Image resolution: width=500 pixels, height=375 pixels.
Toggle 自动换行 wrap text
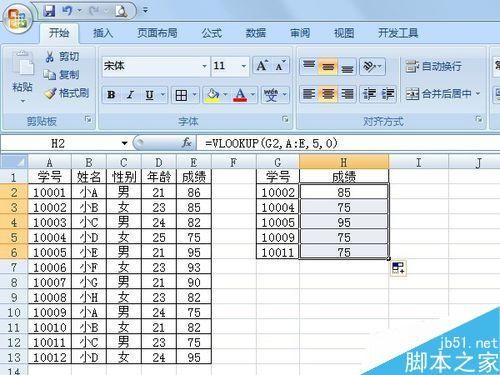pyautogui.click(x=434, y=66)
